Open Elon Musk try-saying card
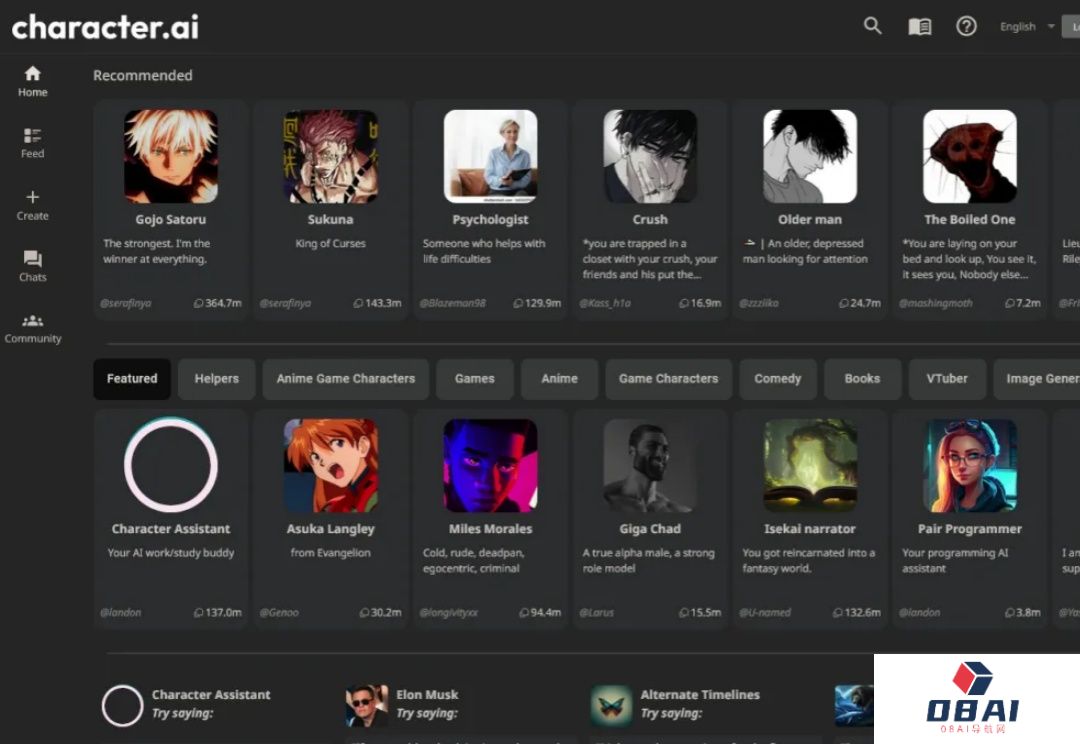Viewport: 1080px width, 744px height. click(x=403, y=705)
